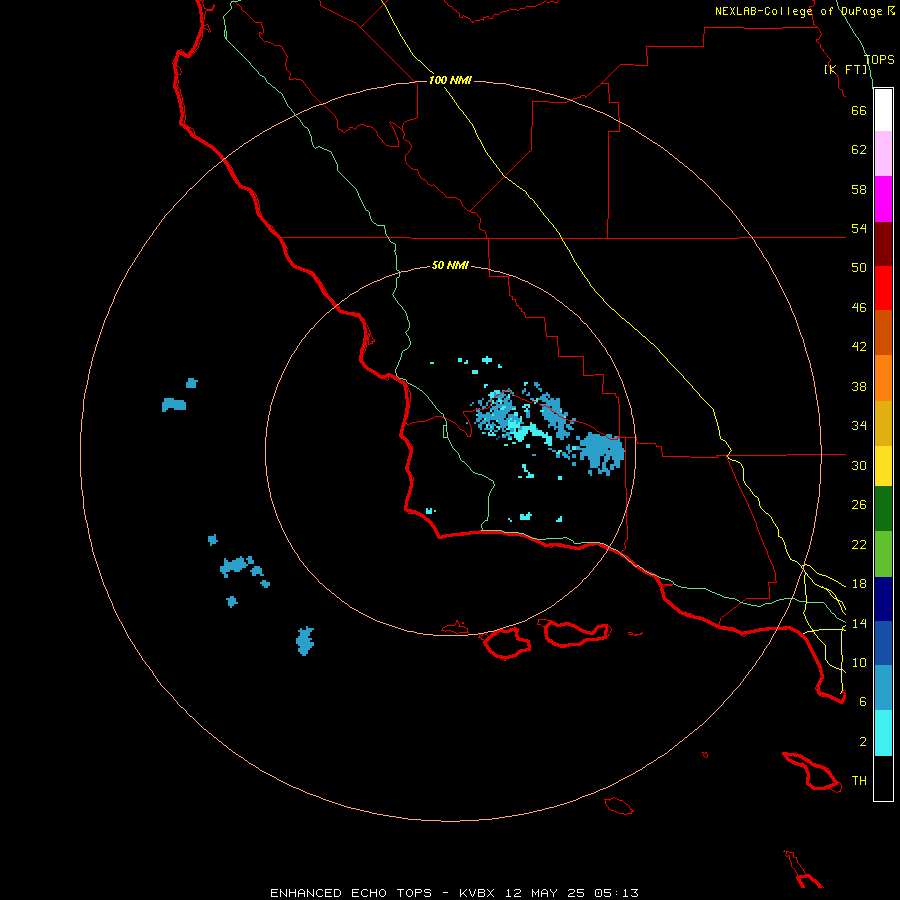Viewport: 900px width, 900px height.
Task: Select the light green legend swatch
Action: tap(883, 554)
